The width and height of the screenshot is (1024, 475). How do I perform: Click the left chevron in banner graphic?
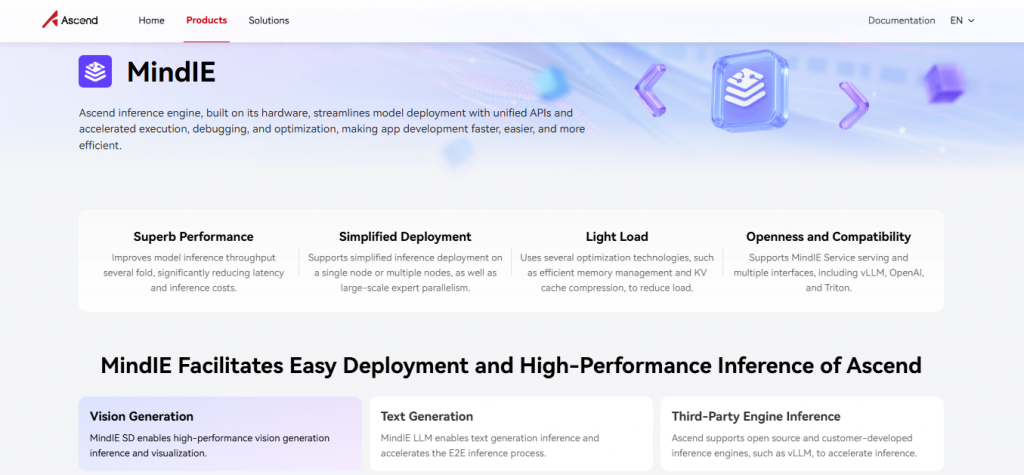tap(650, 90)
